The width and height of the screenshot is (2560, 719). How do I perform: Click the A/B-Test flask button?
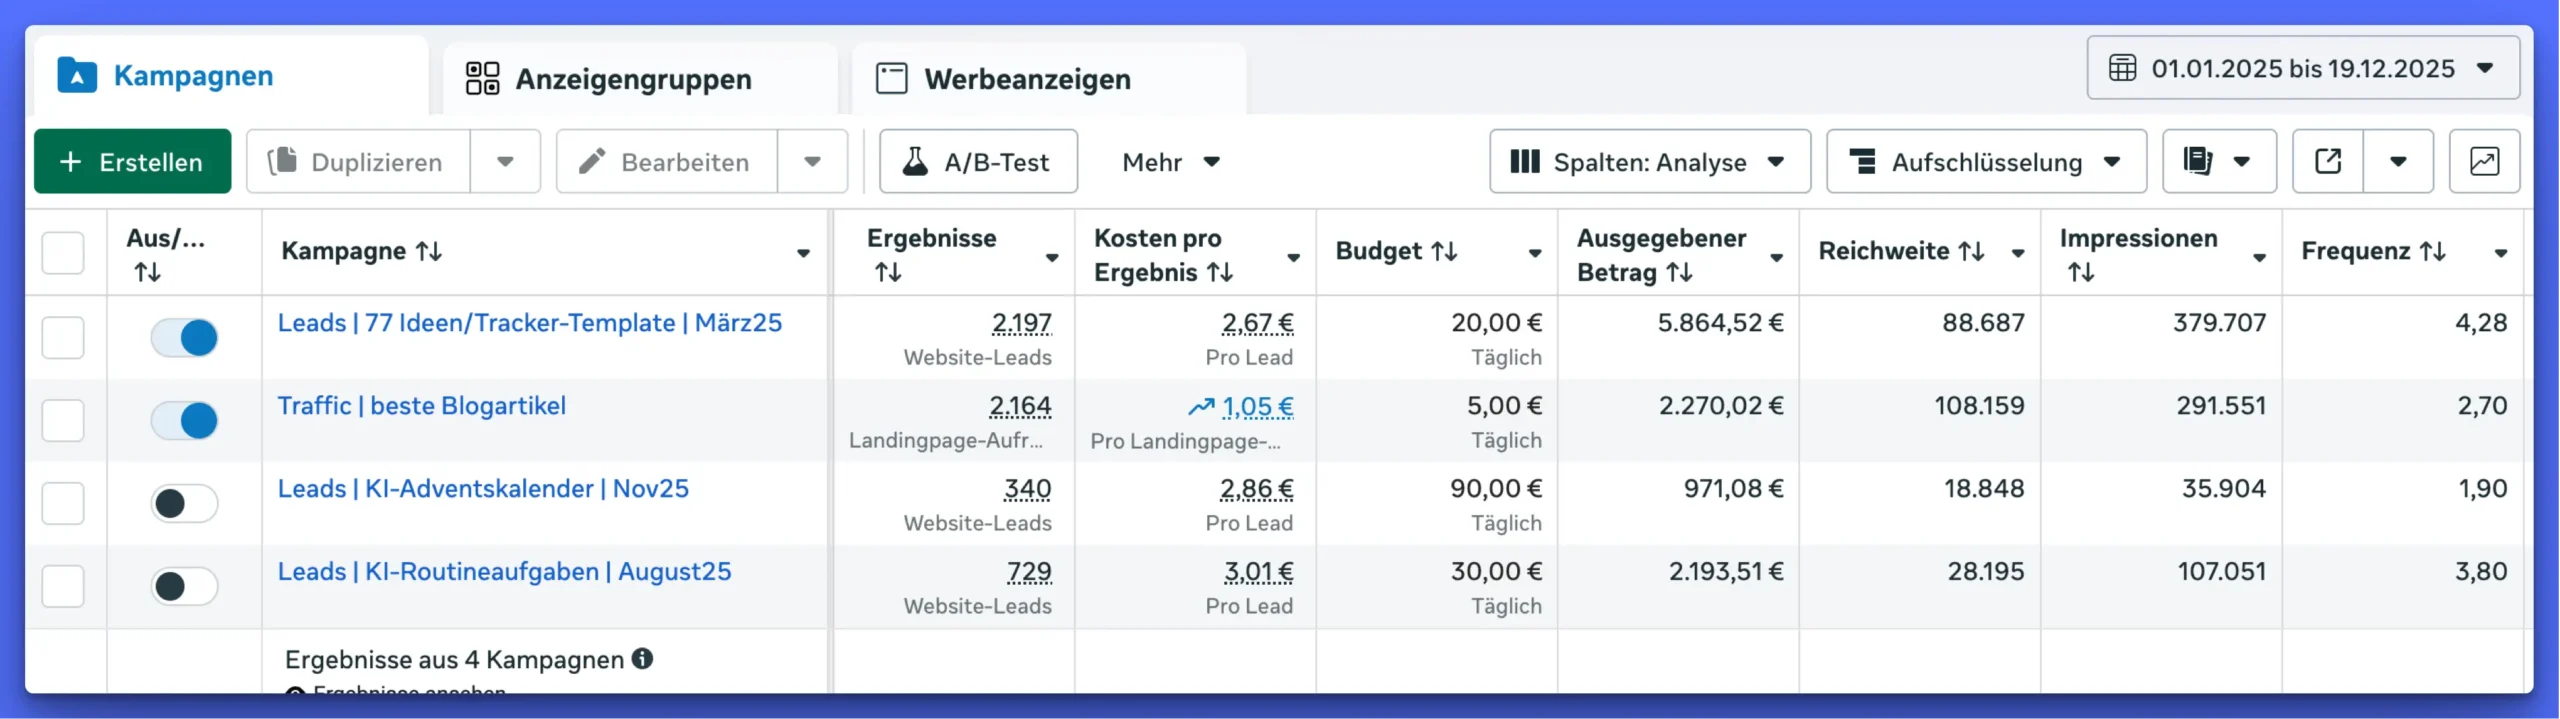tap(977, 161)
